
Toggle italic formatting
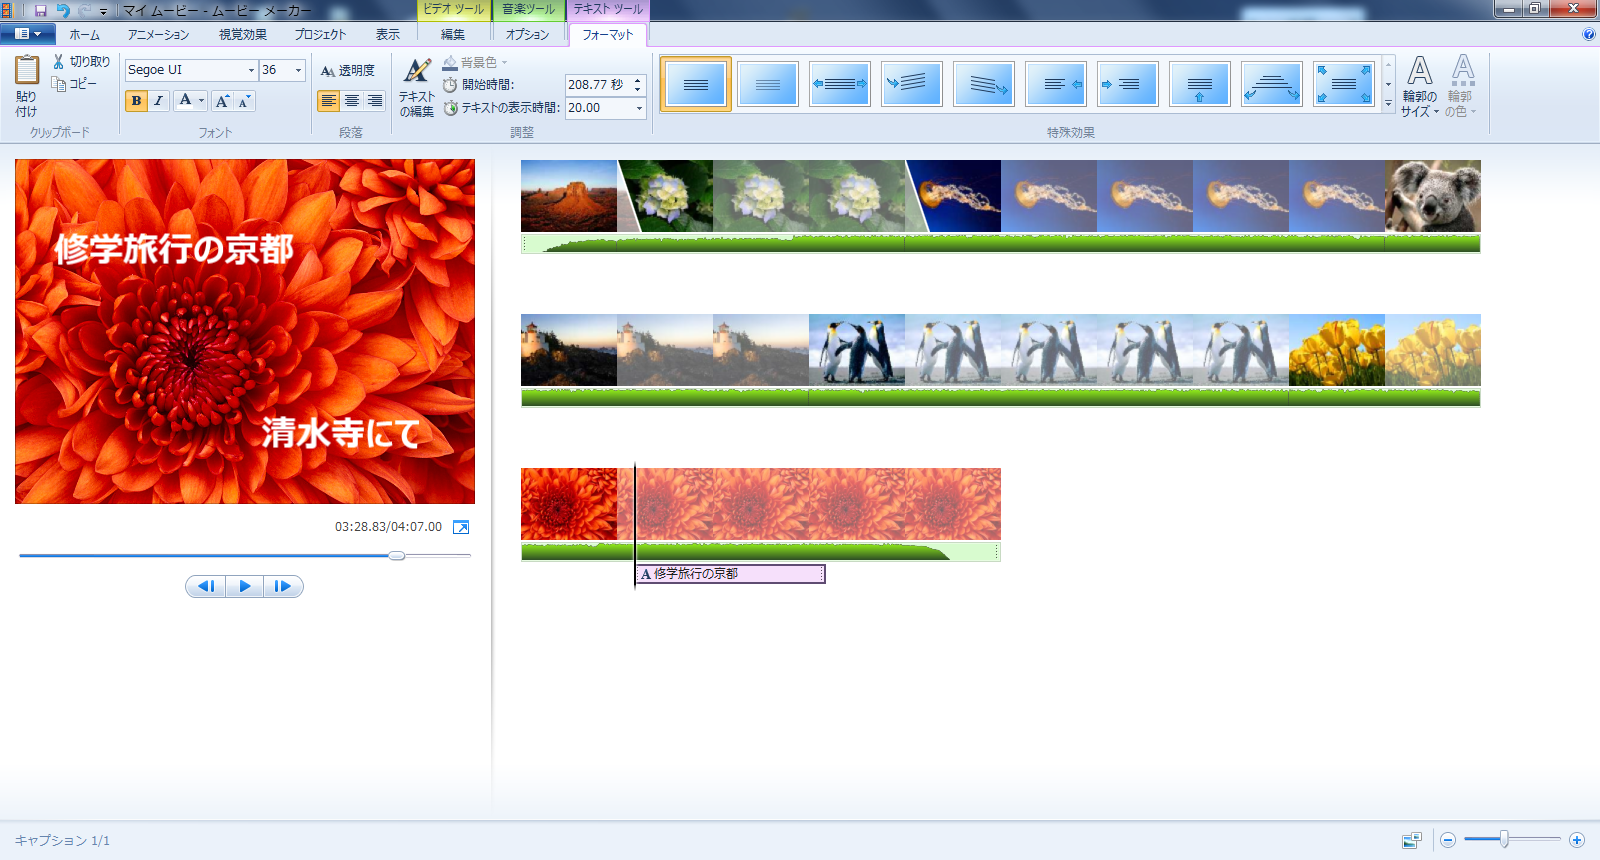point(158,101)
